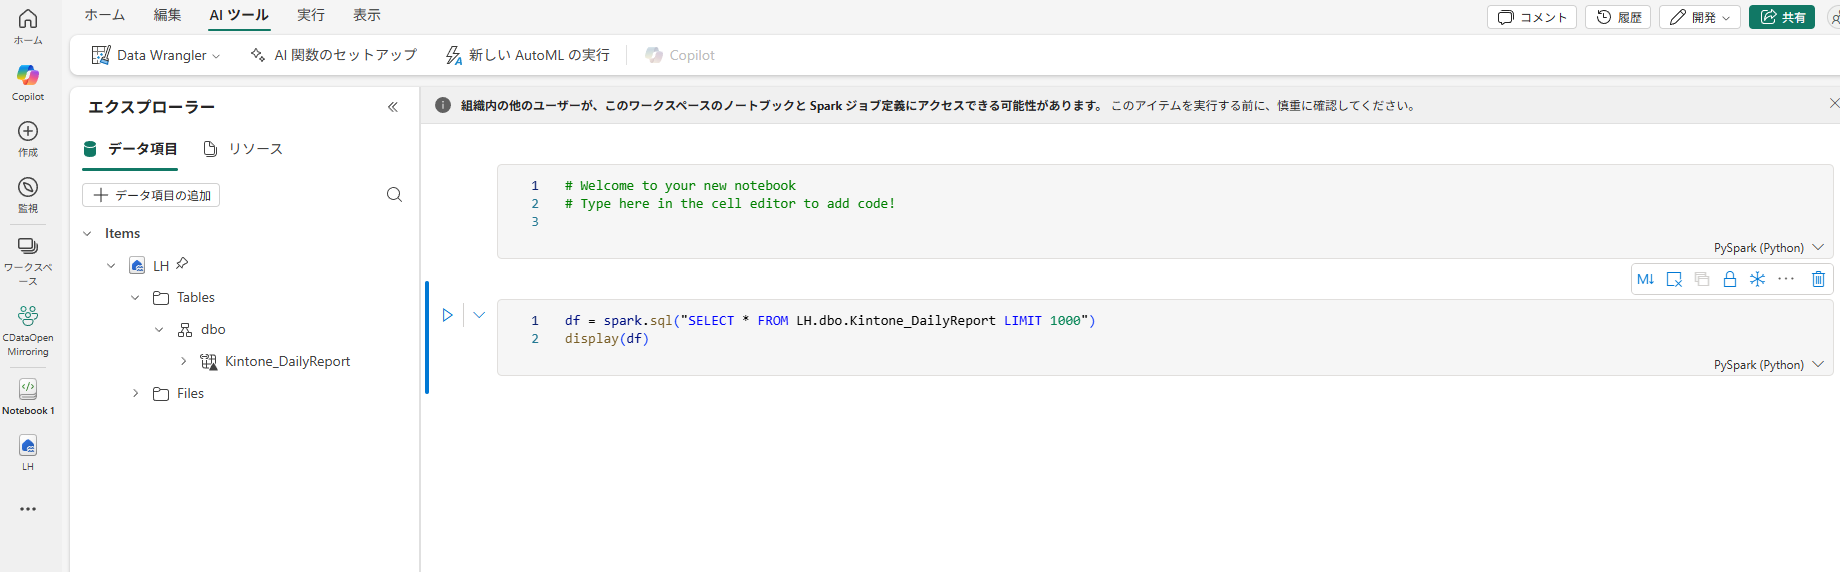The height and width of the screenshot is (572, 1840).
Task: Freeze the cell with the snowflake icon
Action: click(1757, 279)
